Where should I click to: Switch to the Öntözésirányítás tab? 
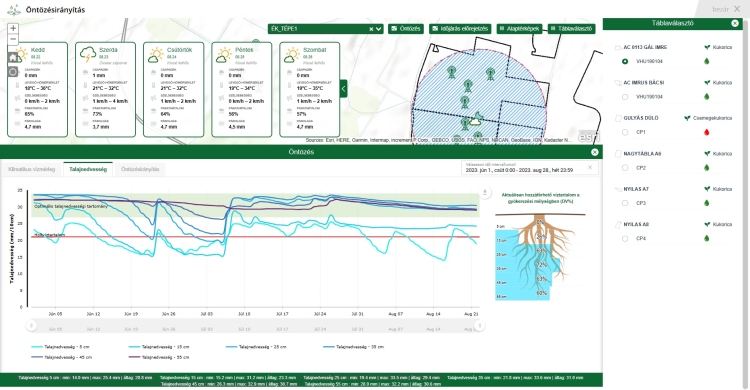(140, 169)
